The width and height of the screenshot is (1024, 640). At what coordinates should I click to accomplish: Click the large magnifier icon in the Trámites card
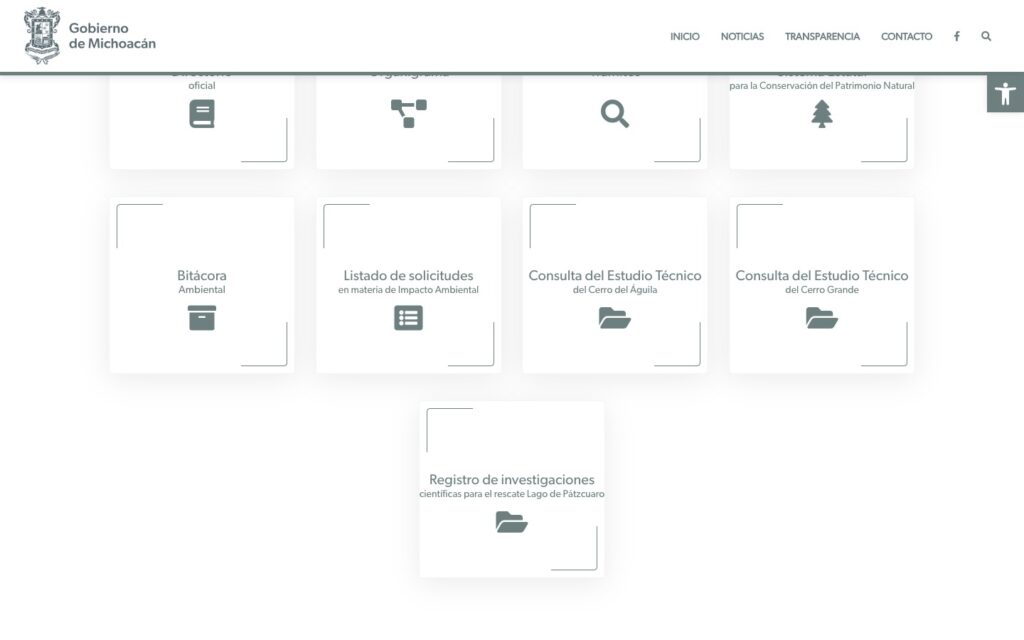[615, 114]
